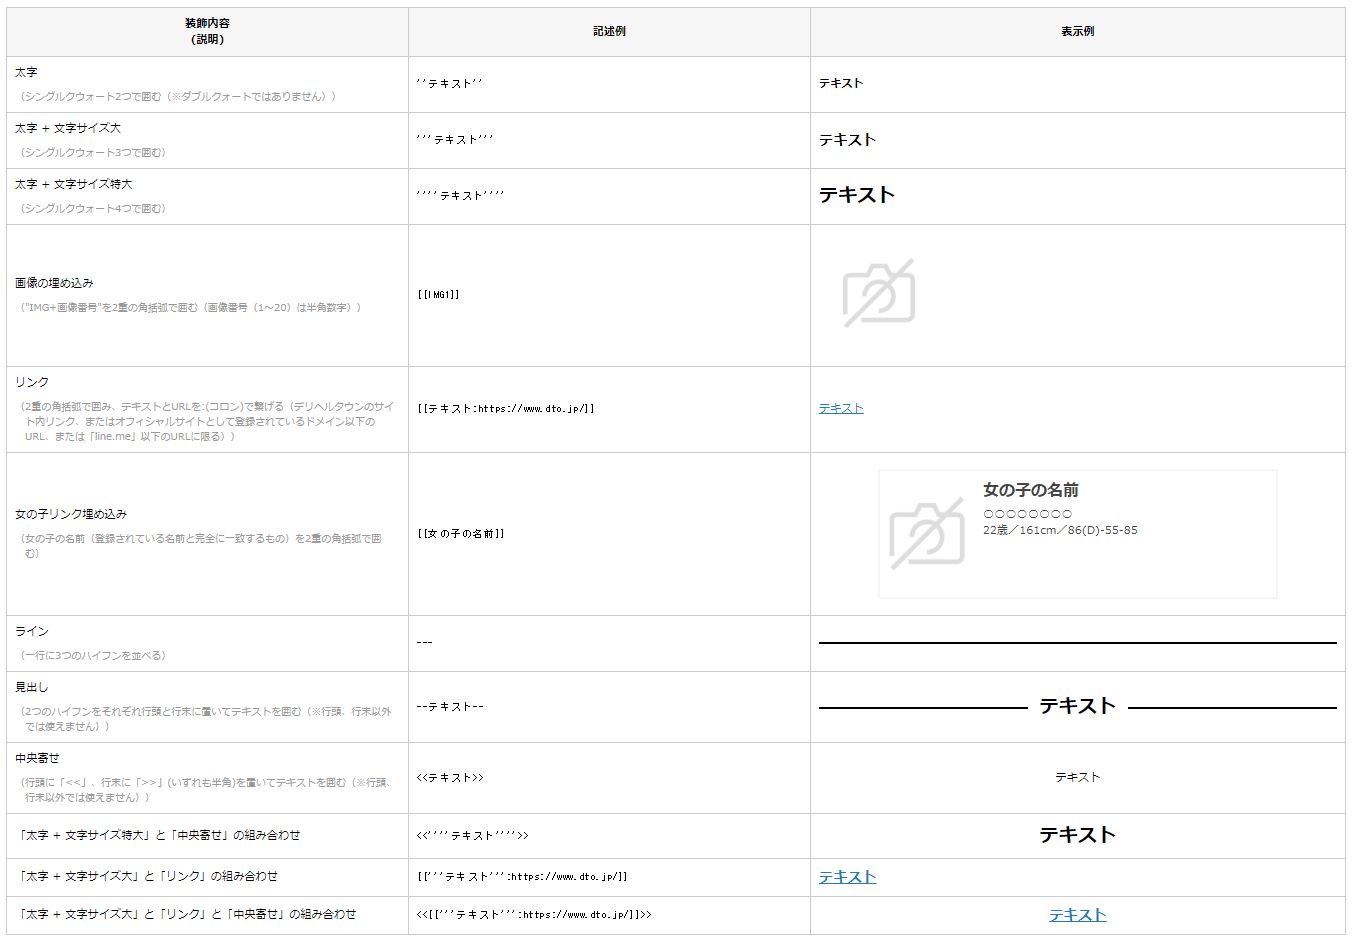Screen dimensions: 1356x941
Task: Click the リンク row label
Action: (x=32, y=382)
